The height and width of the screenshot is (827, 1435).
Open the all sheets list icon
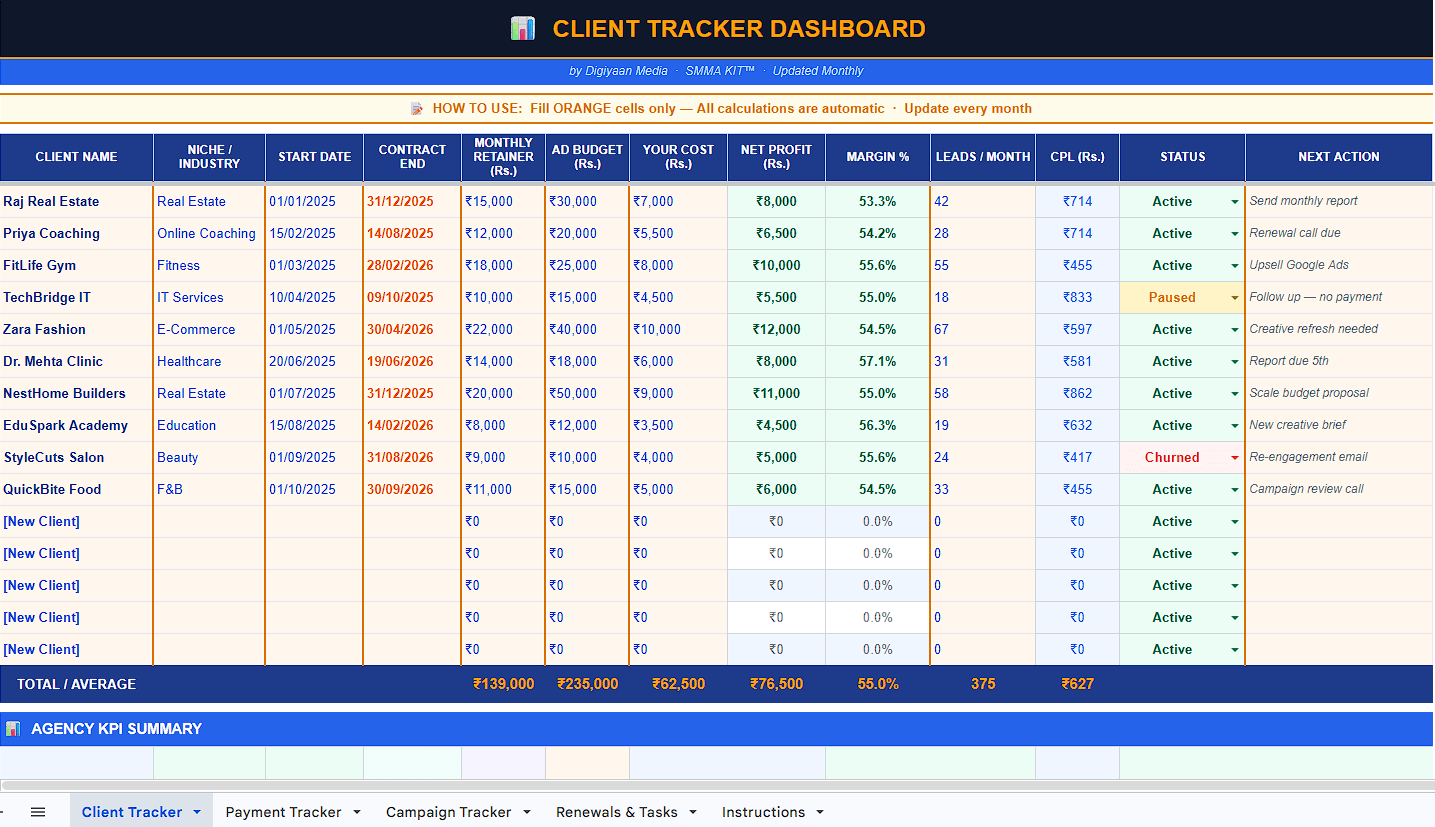[x=38, y=812]
